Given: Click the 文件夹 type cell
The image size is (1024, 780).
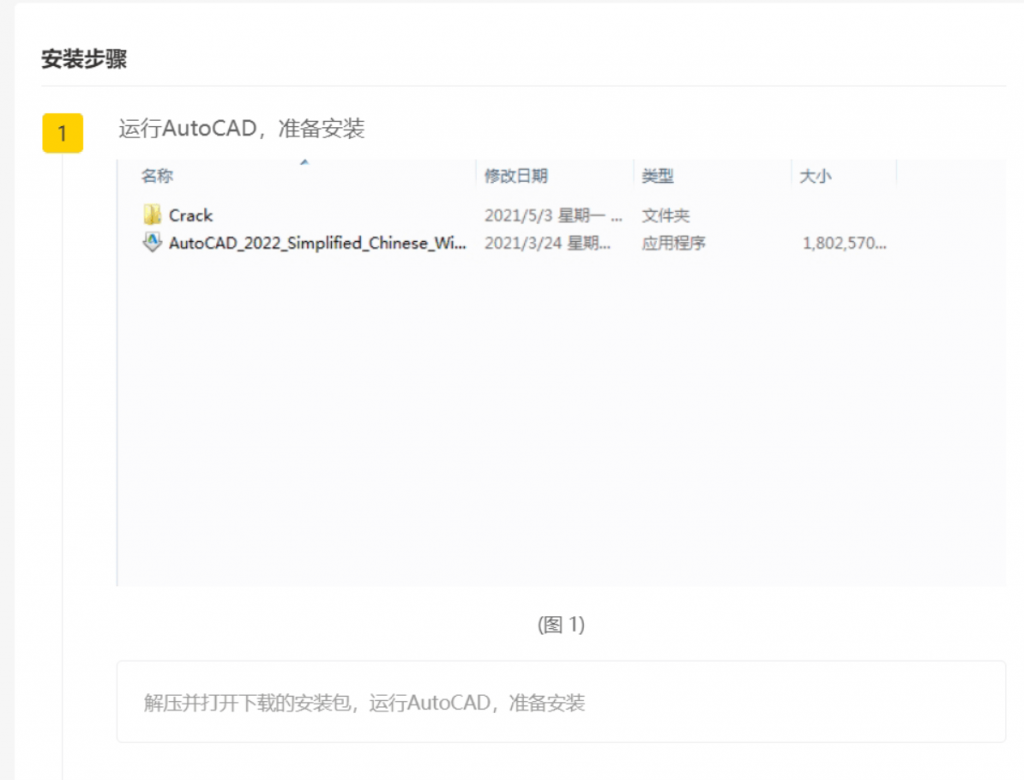Looking at the screenshot, I should point(665,215).
